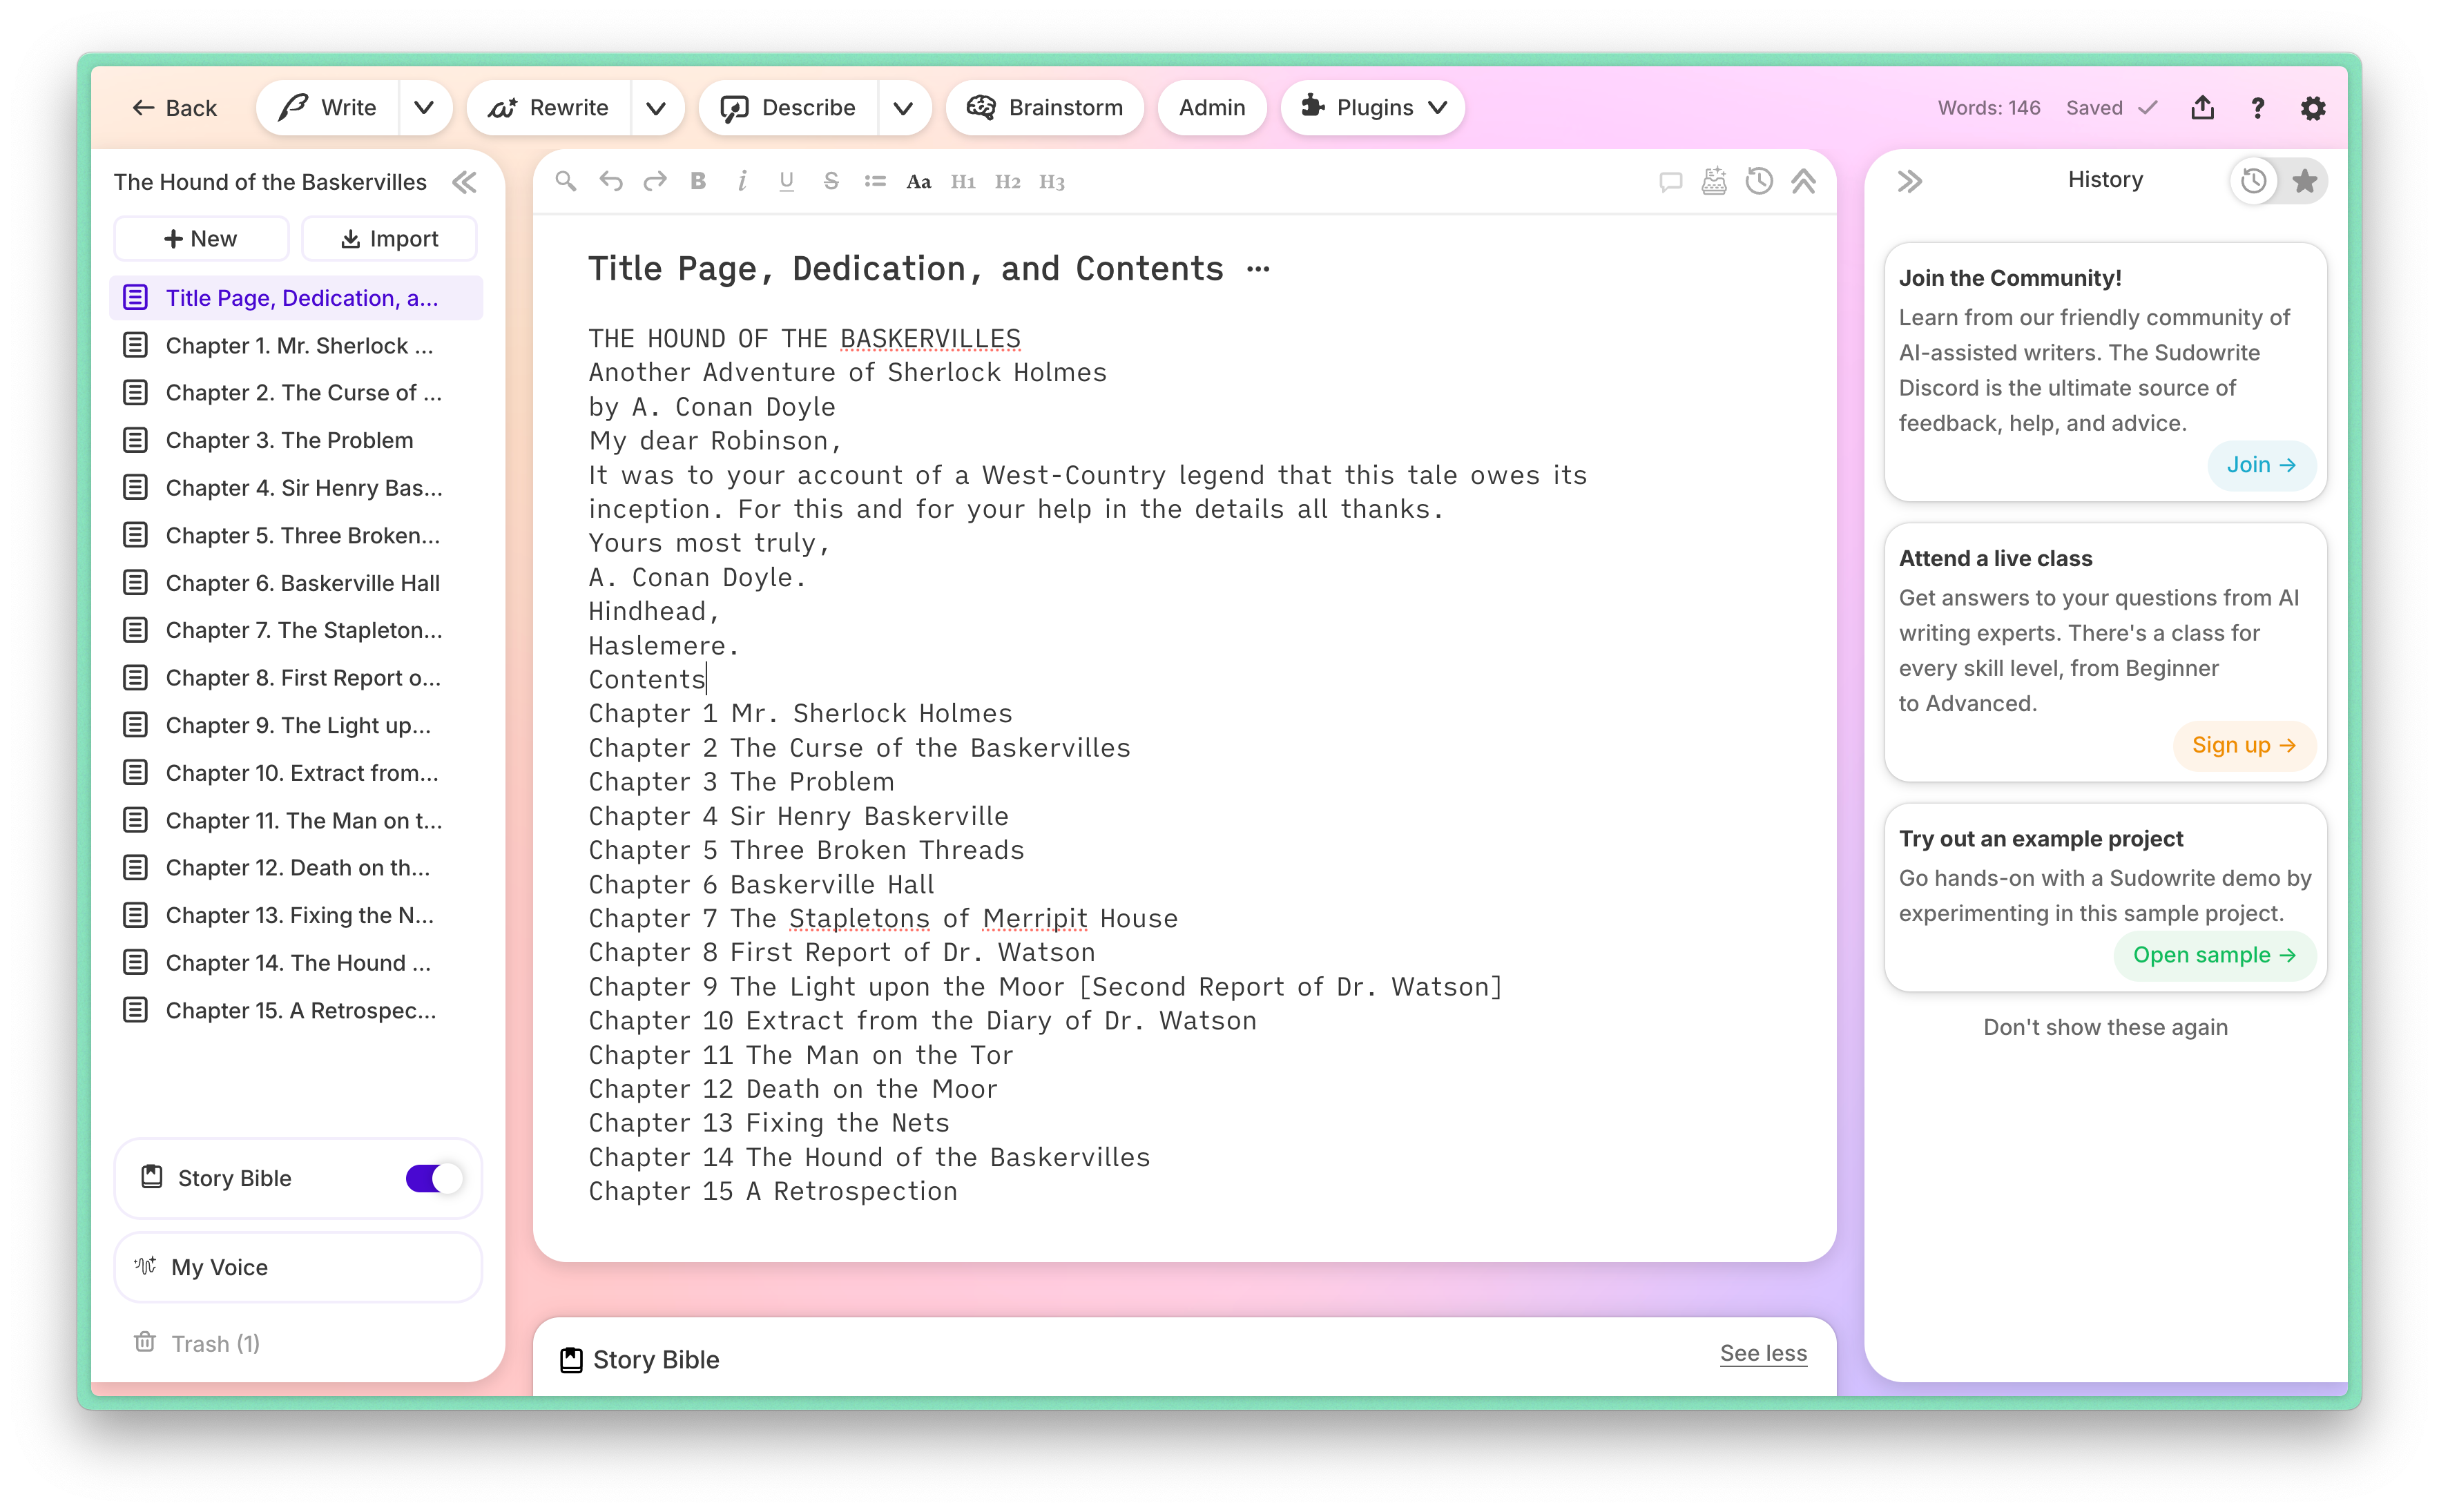Click the undo arrow icon
Screen dimensions: 2439x1512
[x=610, y=181]
